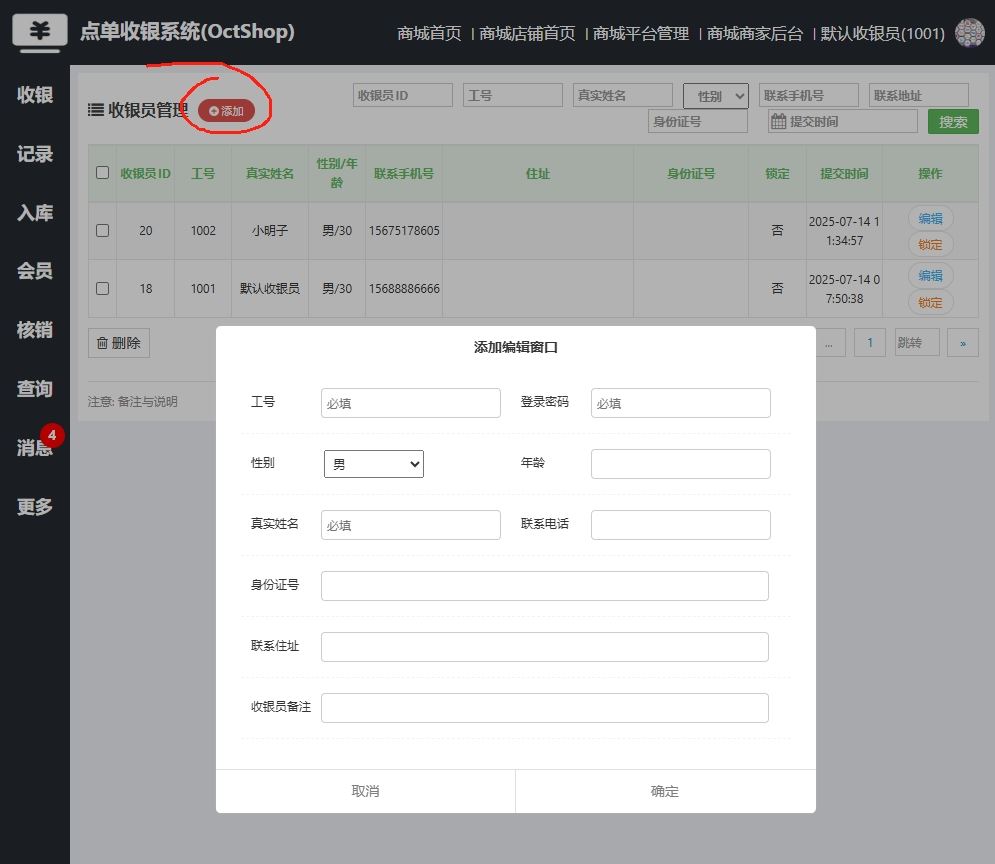
Task: Click the 年龄 field in dialog
Action: click(x=680, y=464)
